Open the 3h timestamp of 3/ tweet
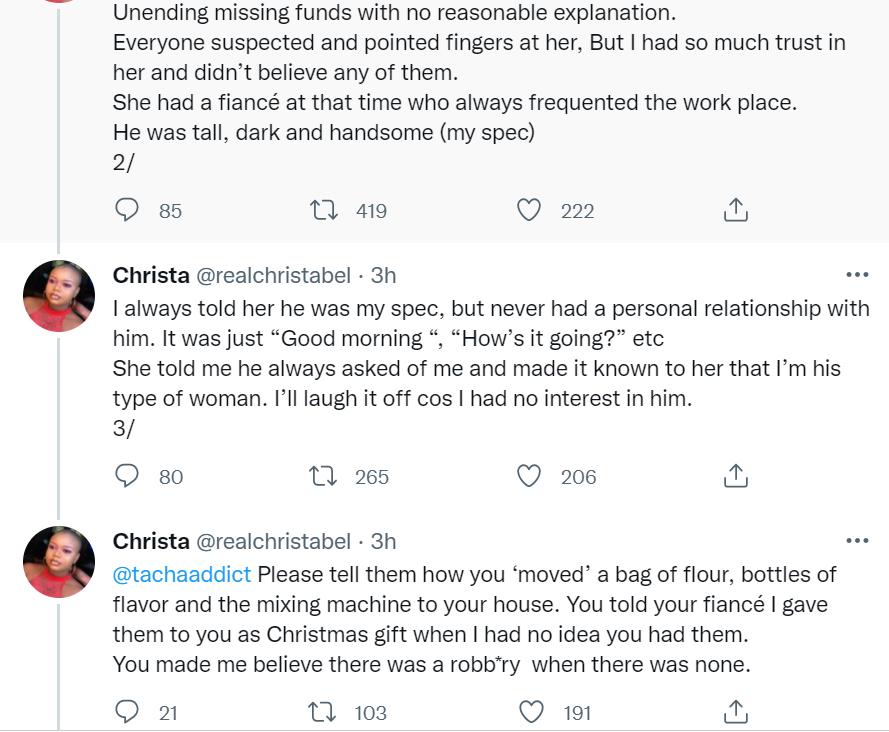 (383, 275)
